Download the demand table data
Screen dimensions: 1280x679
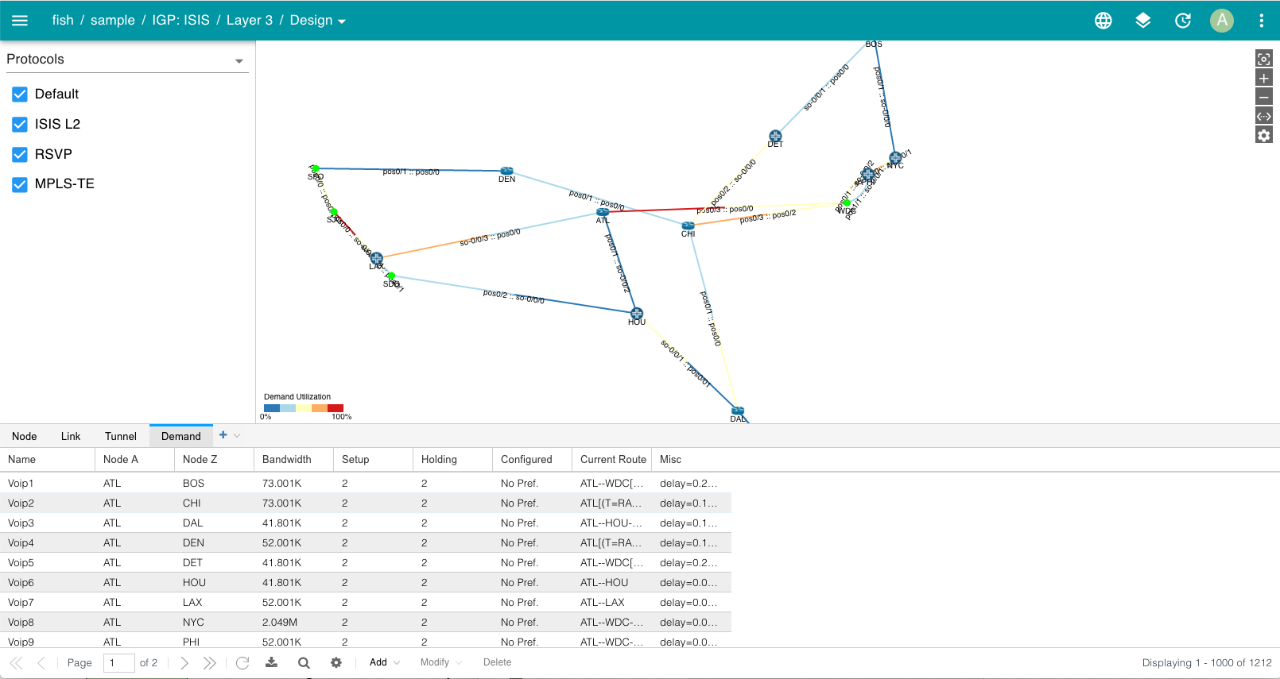271,663
